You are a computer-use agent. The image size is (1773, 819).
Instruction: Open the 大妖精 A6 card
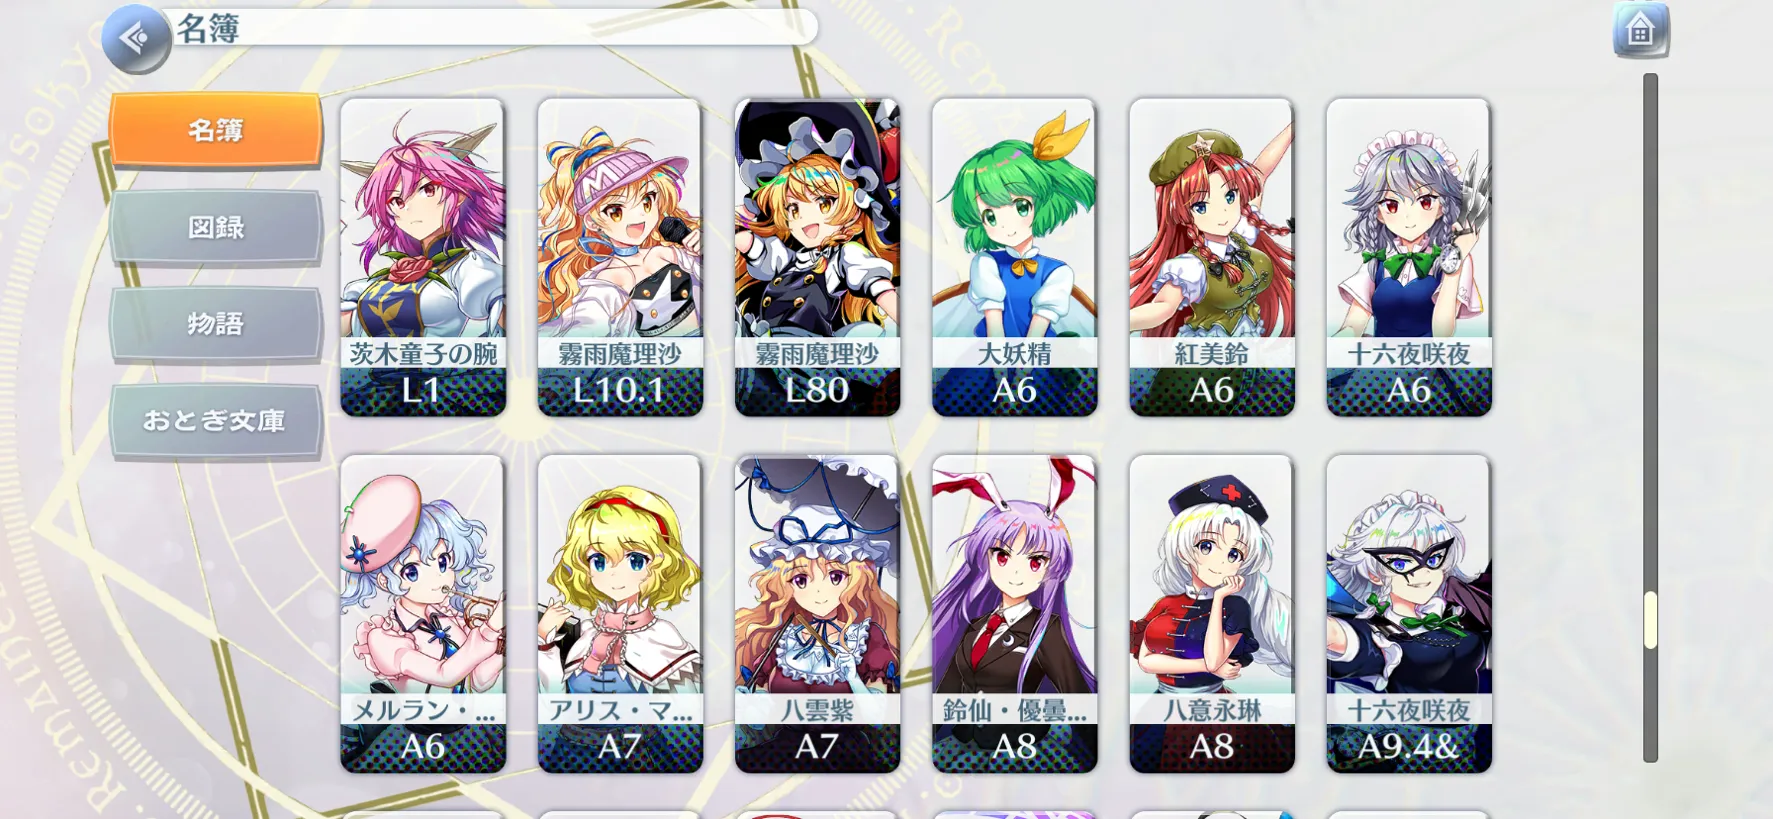(1014, 257)
